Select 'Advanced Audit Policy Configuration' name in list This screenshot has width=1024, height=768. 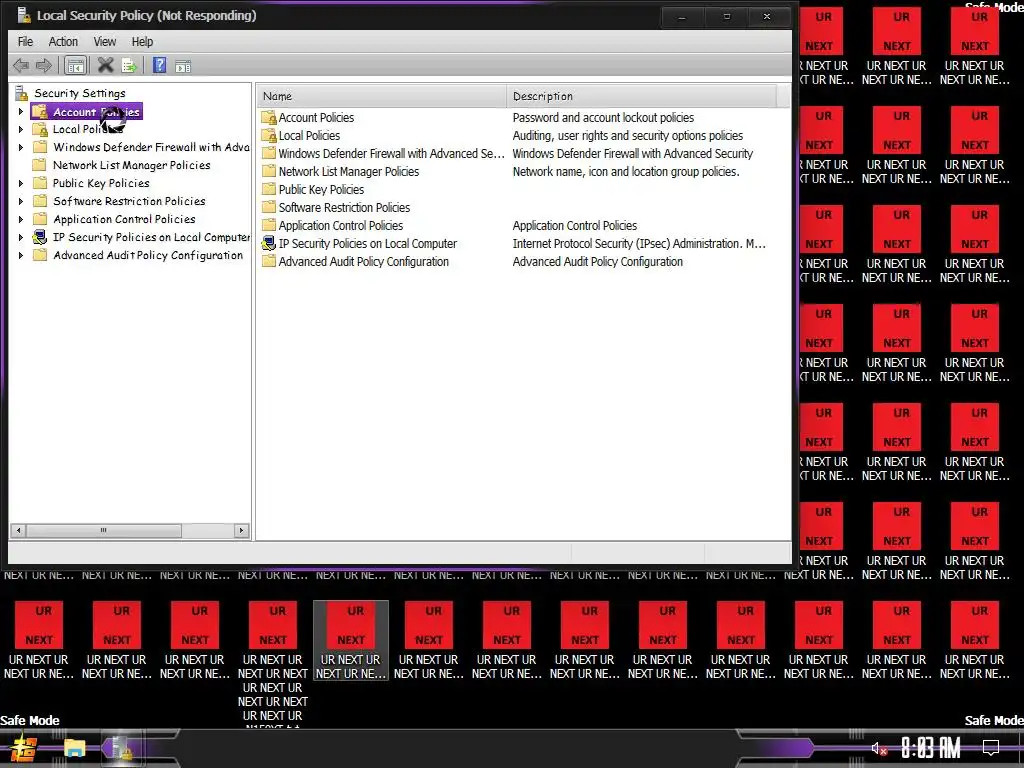364,262
